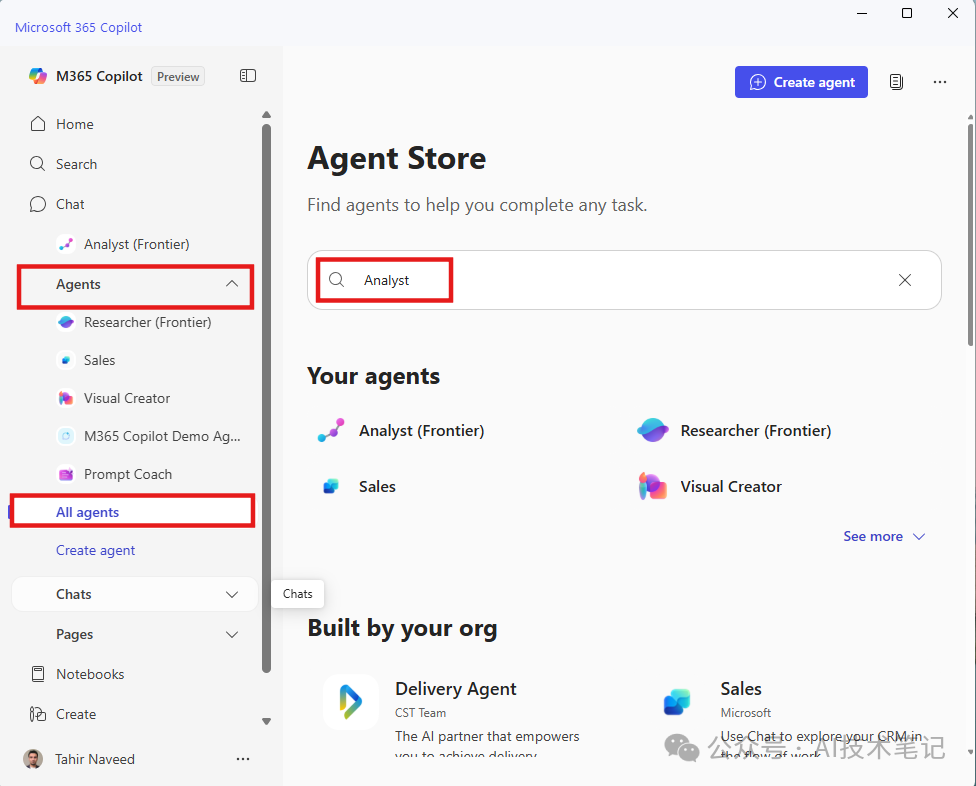Click the Delivery Agent logo
The height and width of the screenshot is (786, 976).
[x=350, y=702]
